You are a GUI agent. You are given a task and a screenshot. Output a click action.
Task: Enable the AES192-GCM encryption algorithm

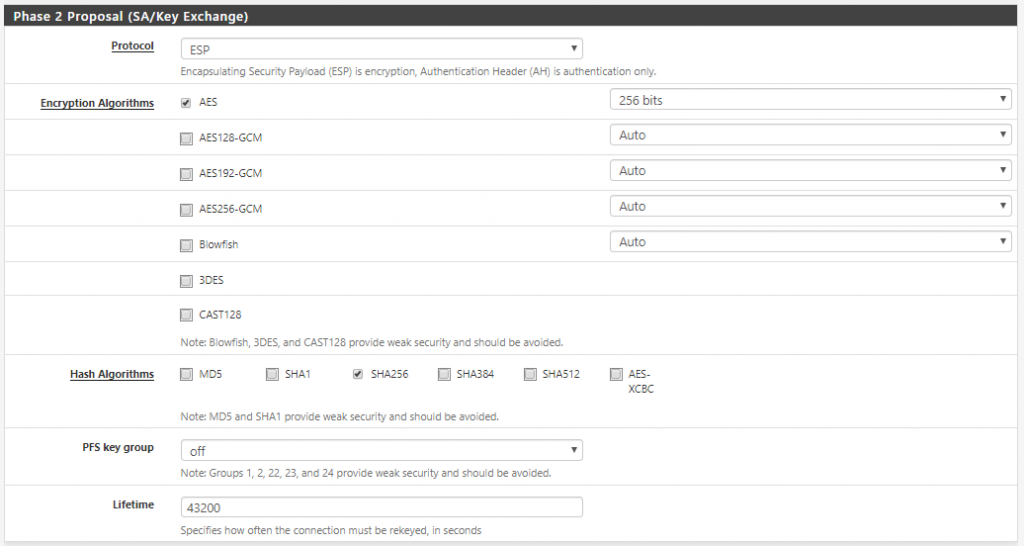[186, 174]
